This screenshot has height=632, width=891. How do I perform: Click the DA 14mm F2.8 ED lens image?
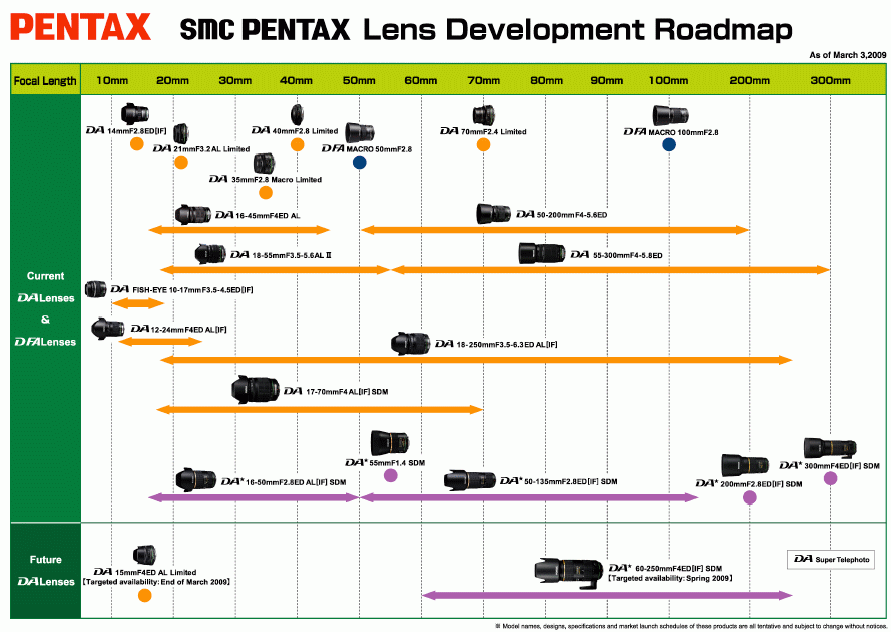point(134,114)
